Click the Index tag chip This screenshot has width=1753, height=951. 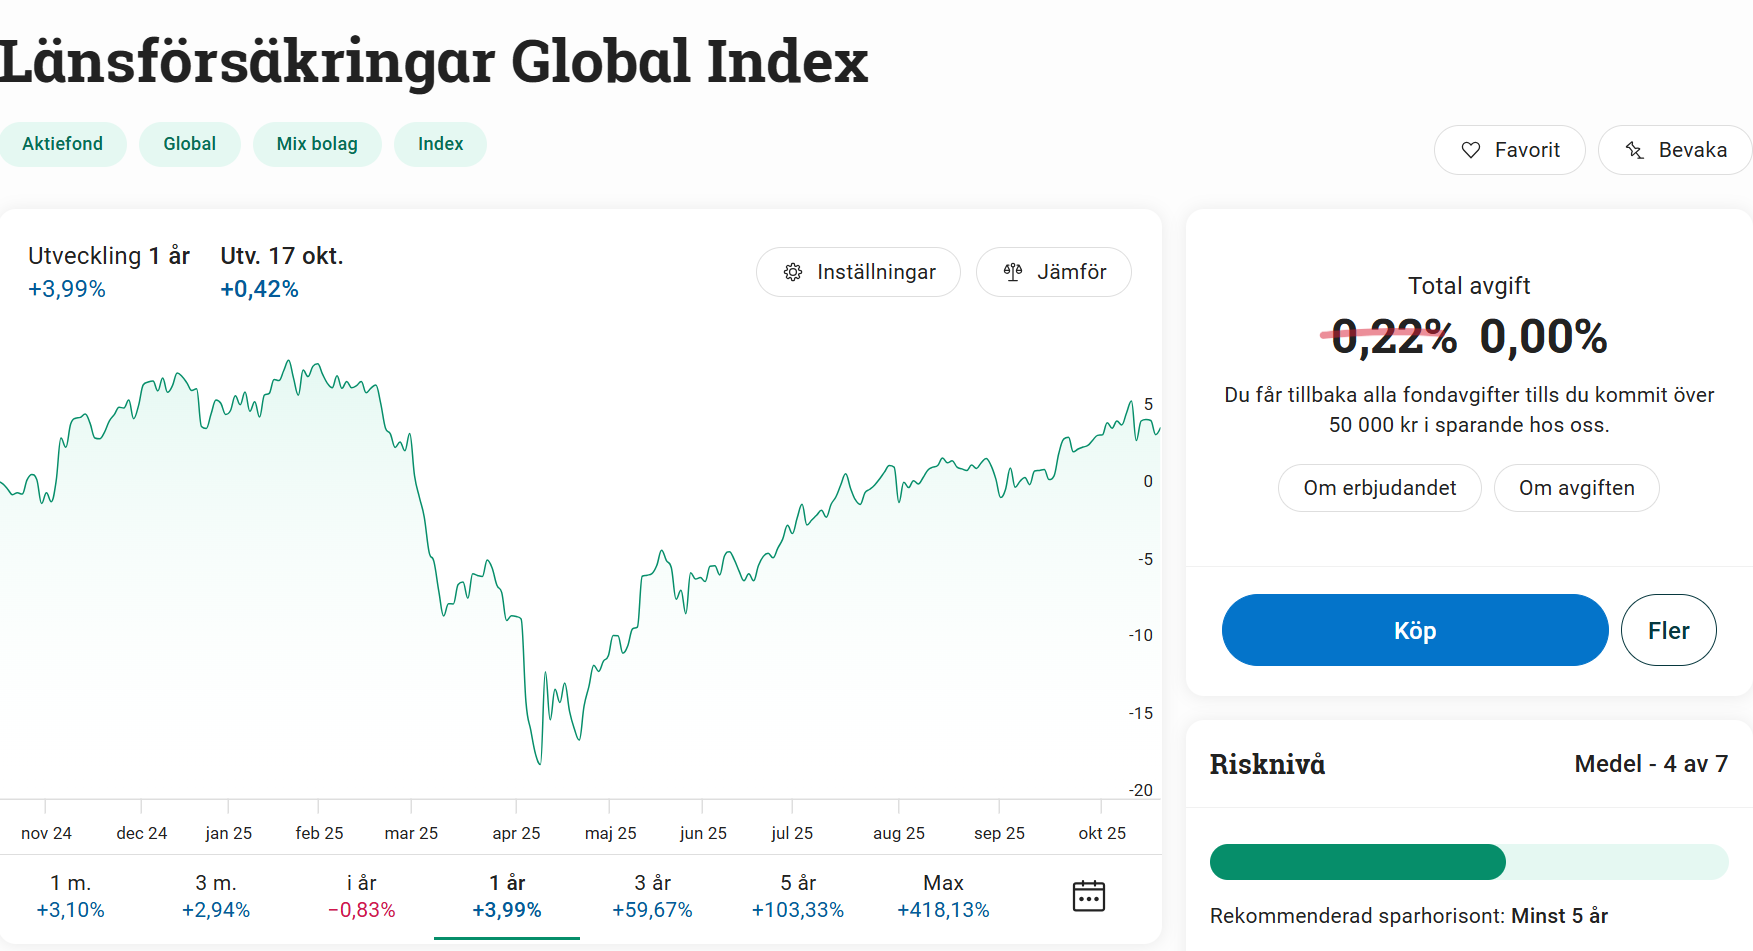[440, 144]
